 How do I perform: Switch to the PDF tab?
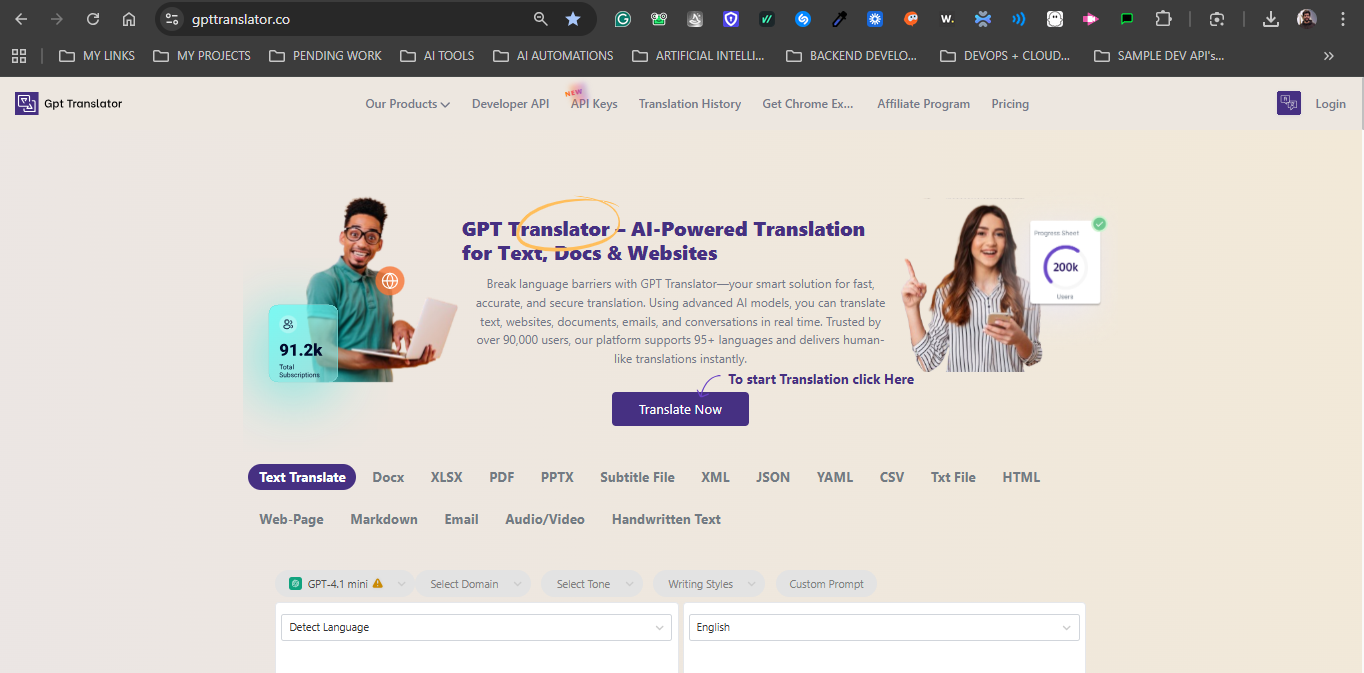click(x=502, y=477)
